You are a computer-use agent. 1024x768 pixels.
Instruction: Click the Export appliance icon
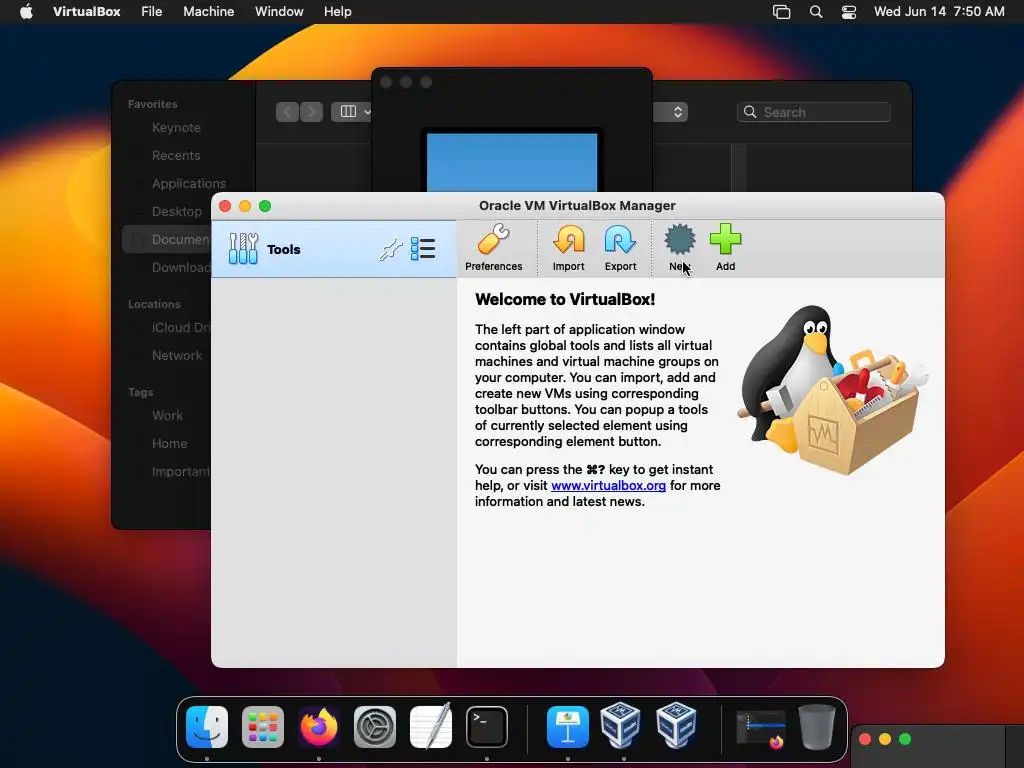tap(620, 248)
